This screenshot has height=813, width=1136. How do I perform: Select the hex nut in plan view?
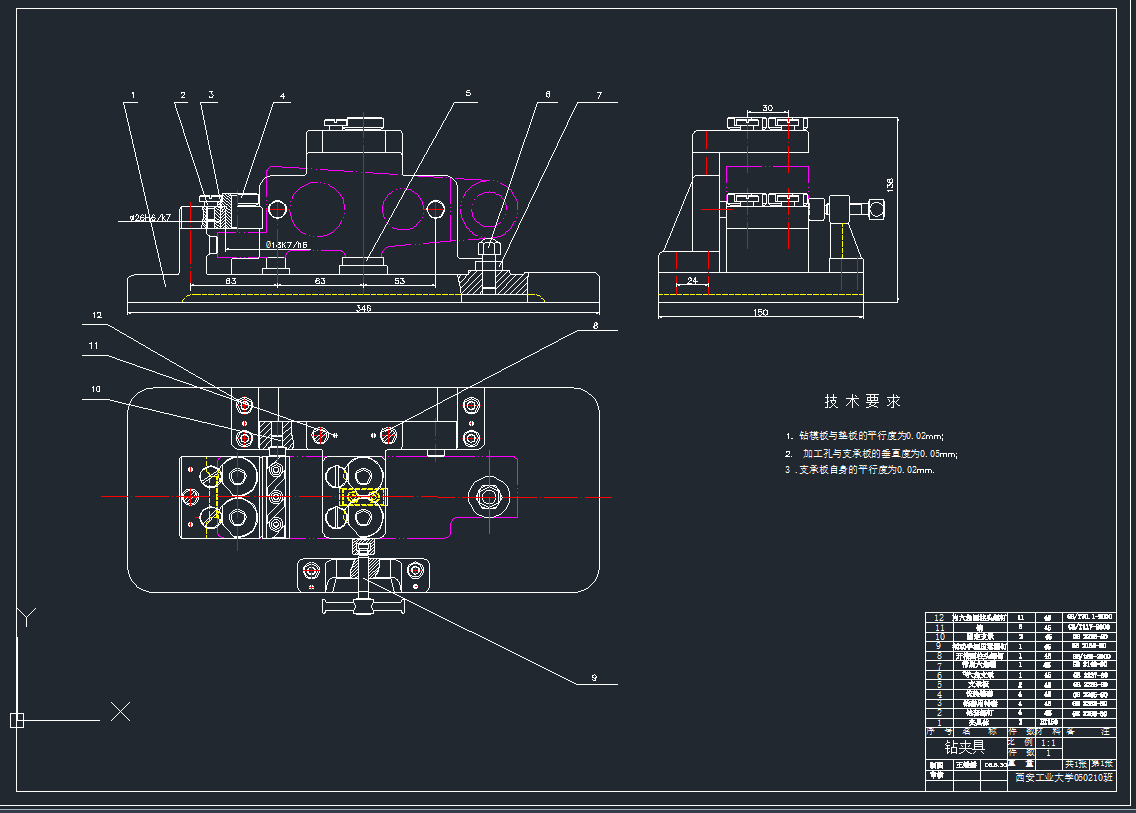point(489,496)
